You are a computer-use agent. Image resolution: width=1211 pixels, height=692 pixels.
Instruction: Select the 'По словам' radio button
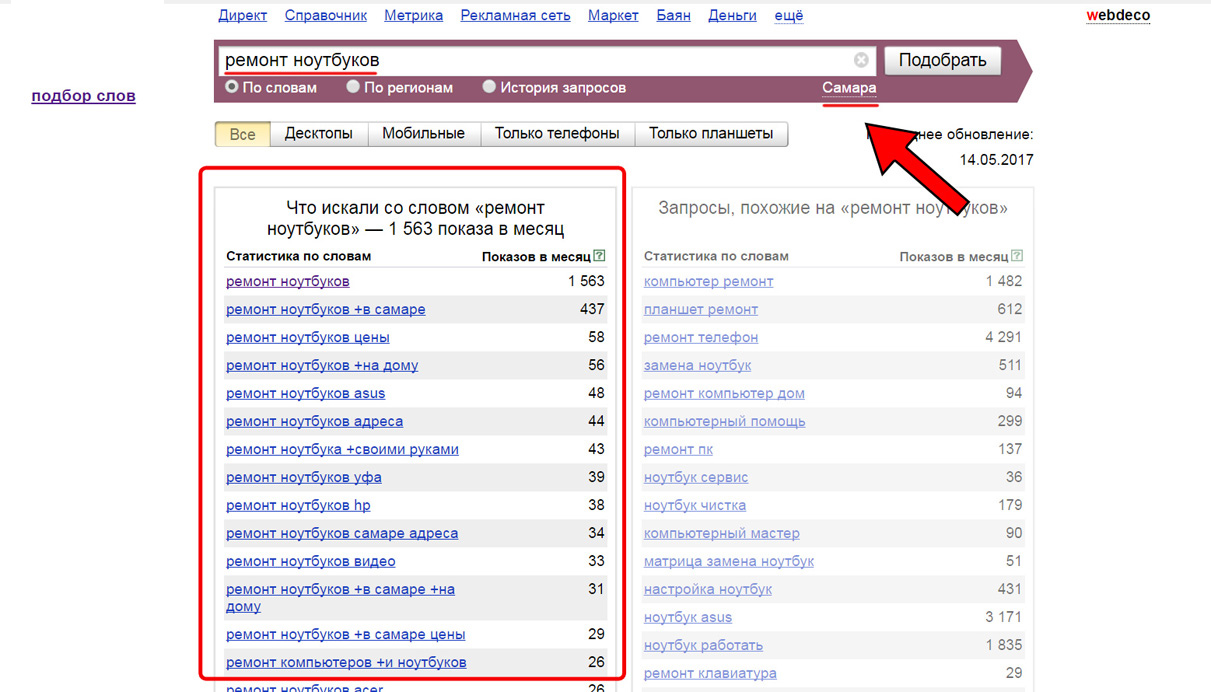tap(232, 87)
